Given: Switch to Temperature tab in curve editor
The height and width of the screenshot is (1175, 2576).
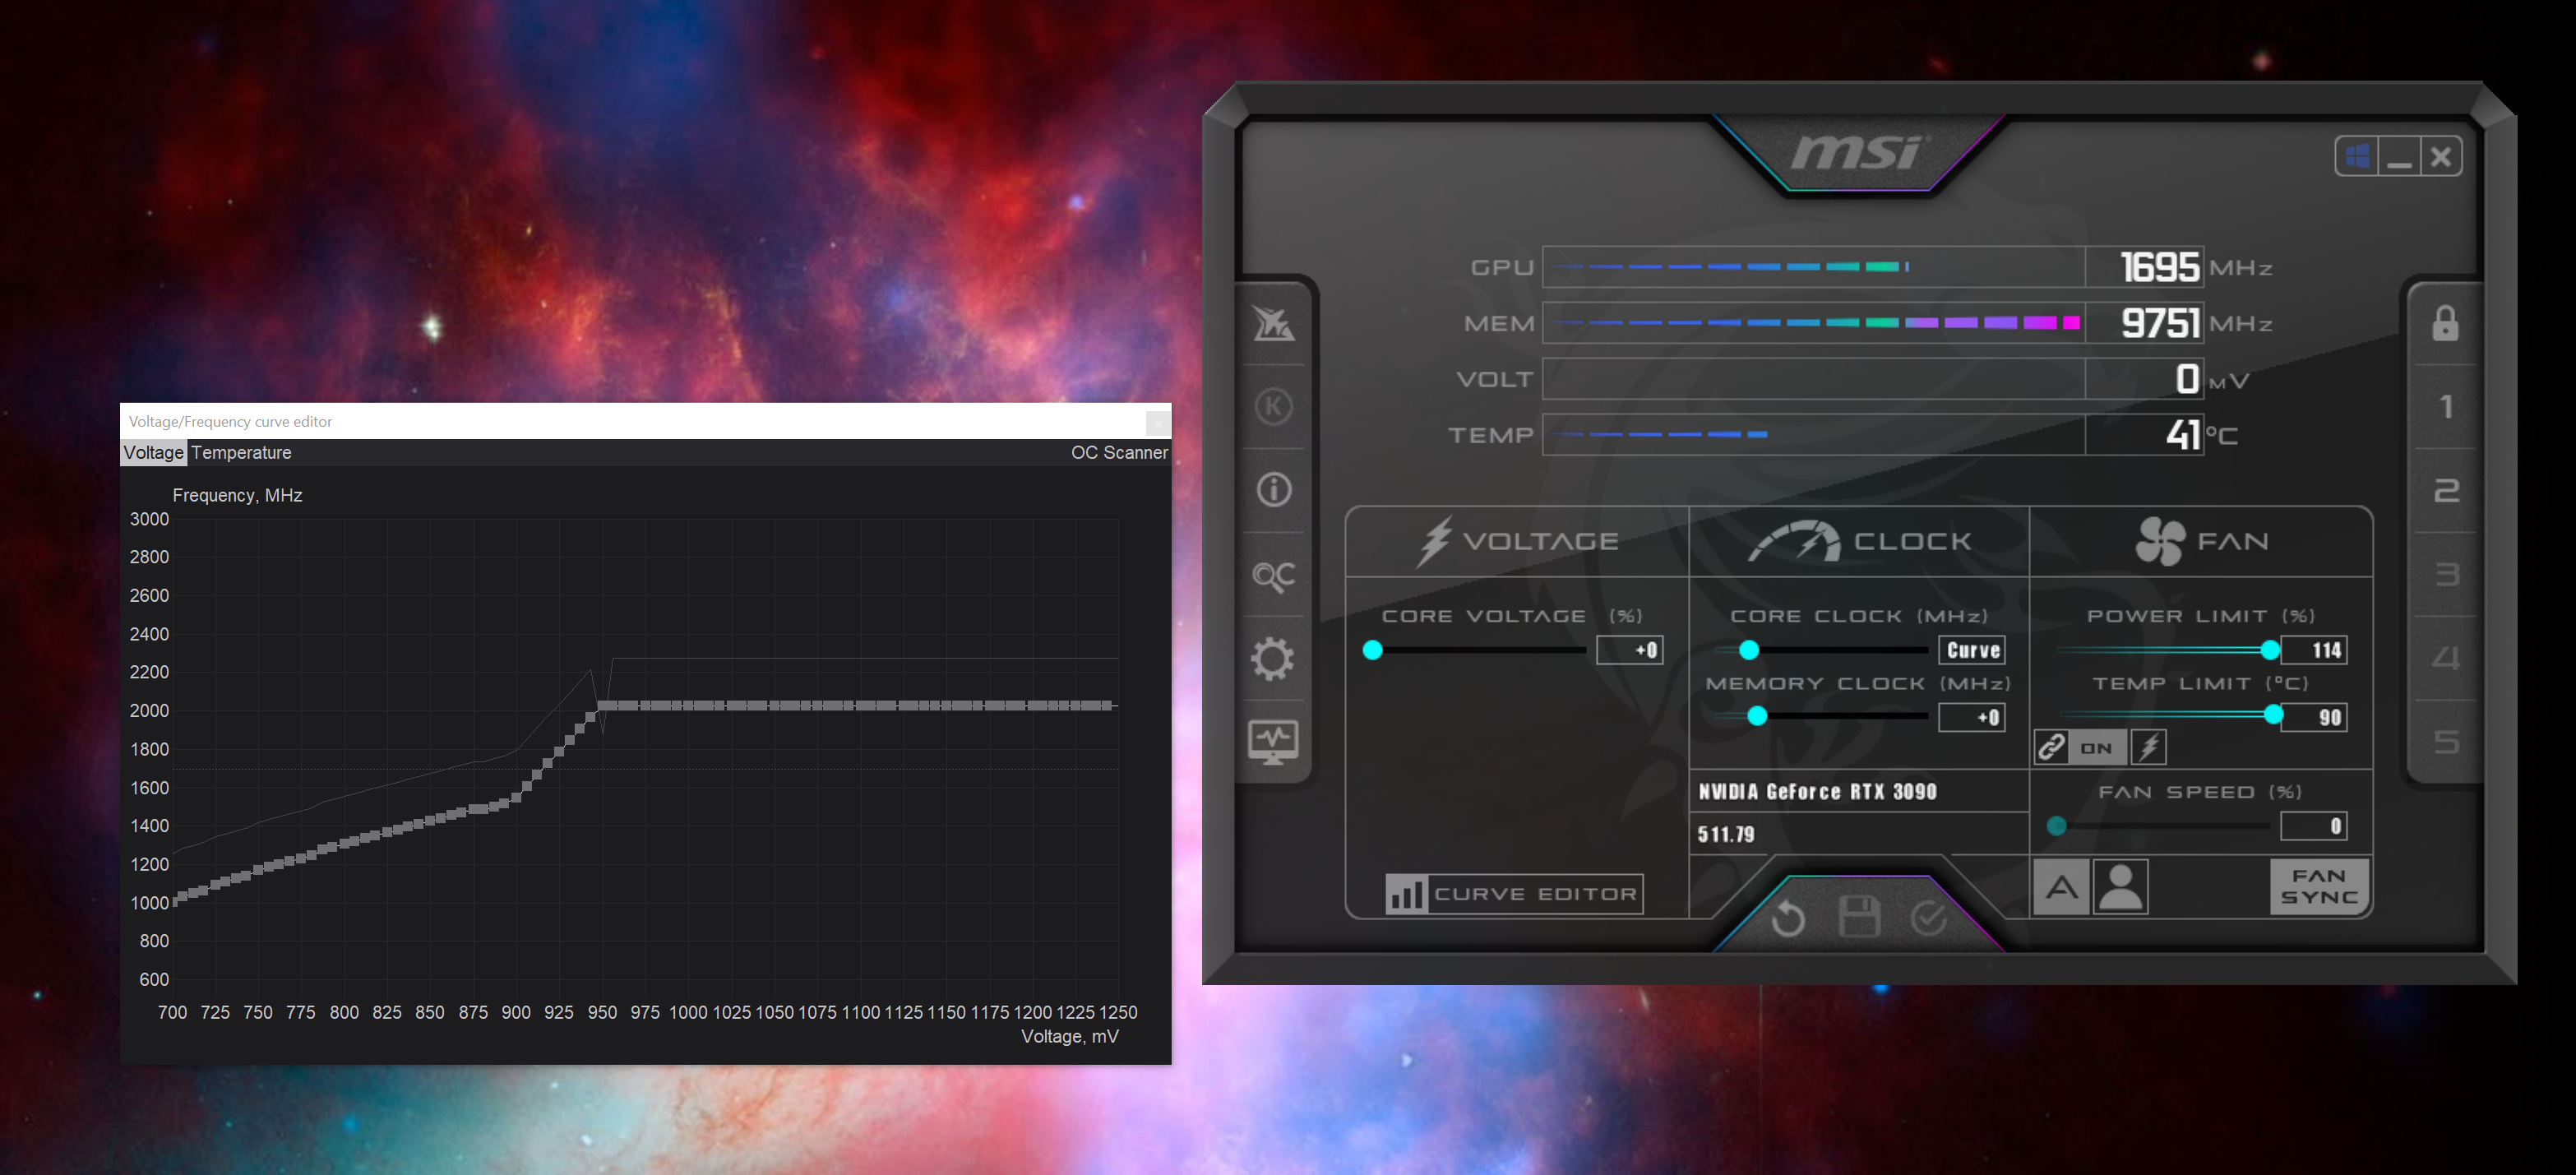Looking at the screenshot, I should click(241, 453).
